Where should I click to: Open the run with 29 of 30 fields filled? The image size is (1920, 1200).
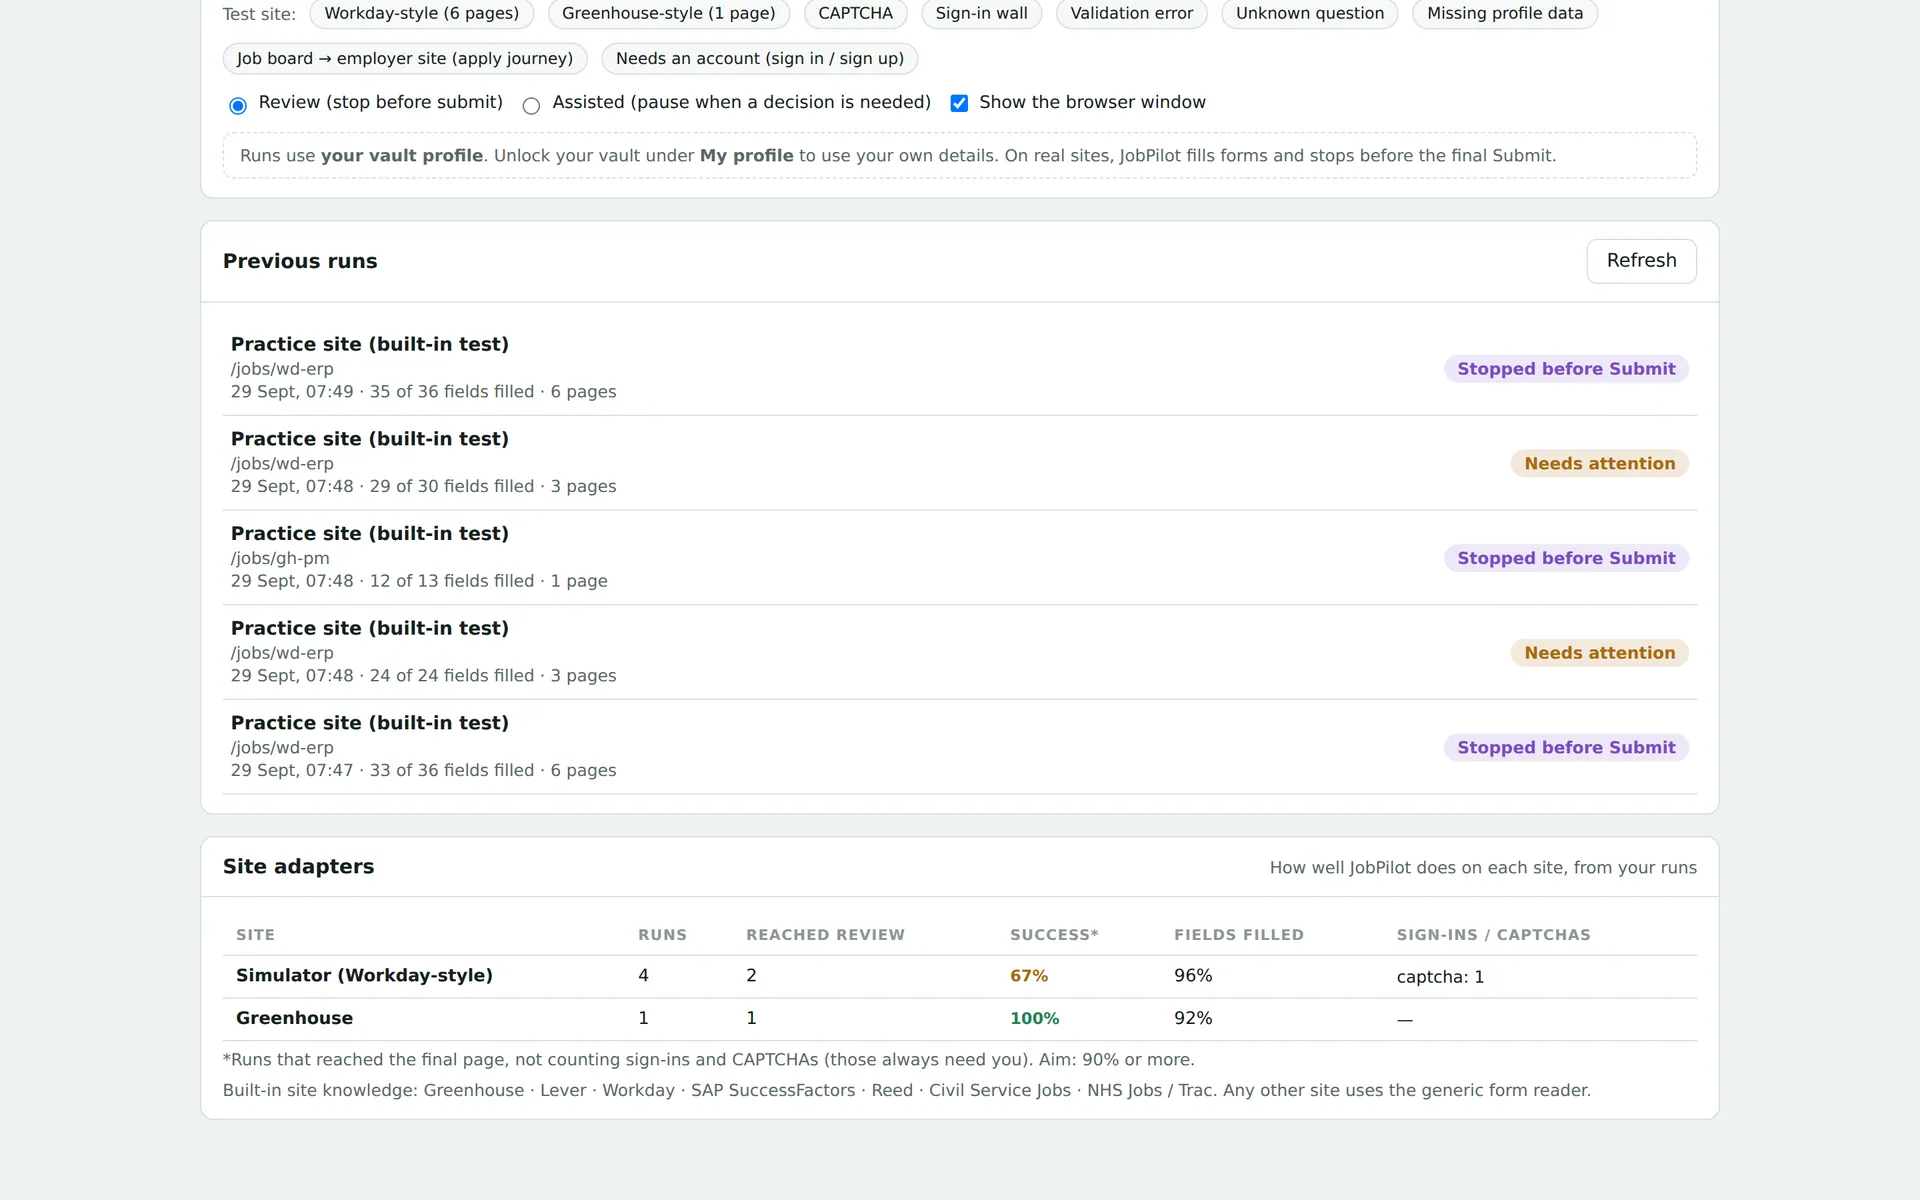pyautogui.click(x=959, y=463)
